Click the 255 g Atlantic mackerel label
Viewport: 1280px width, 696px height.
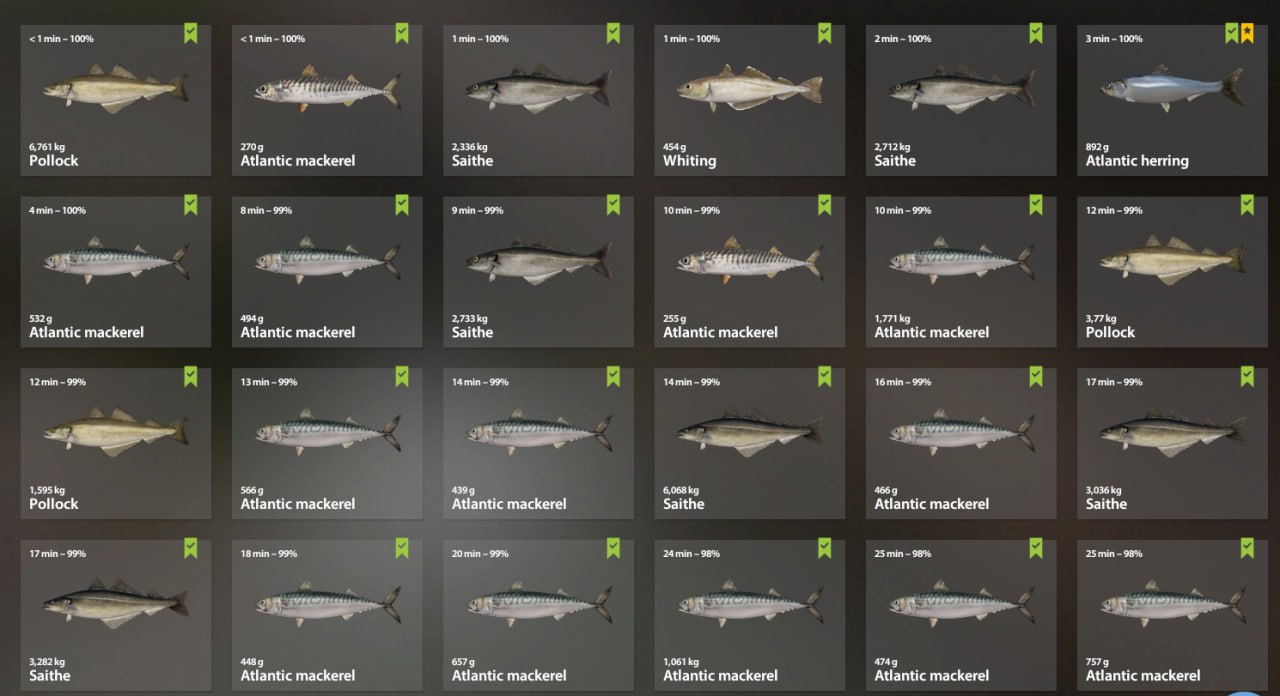click(x=720, y=332)
